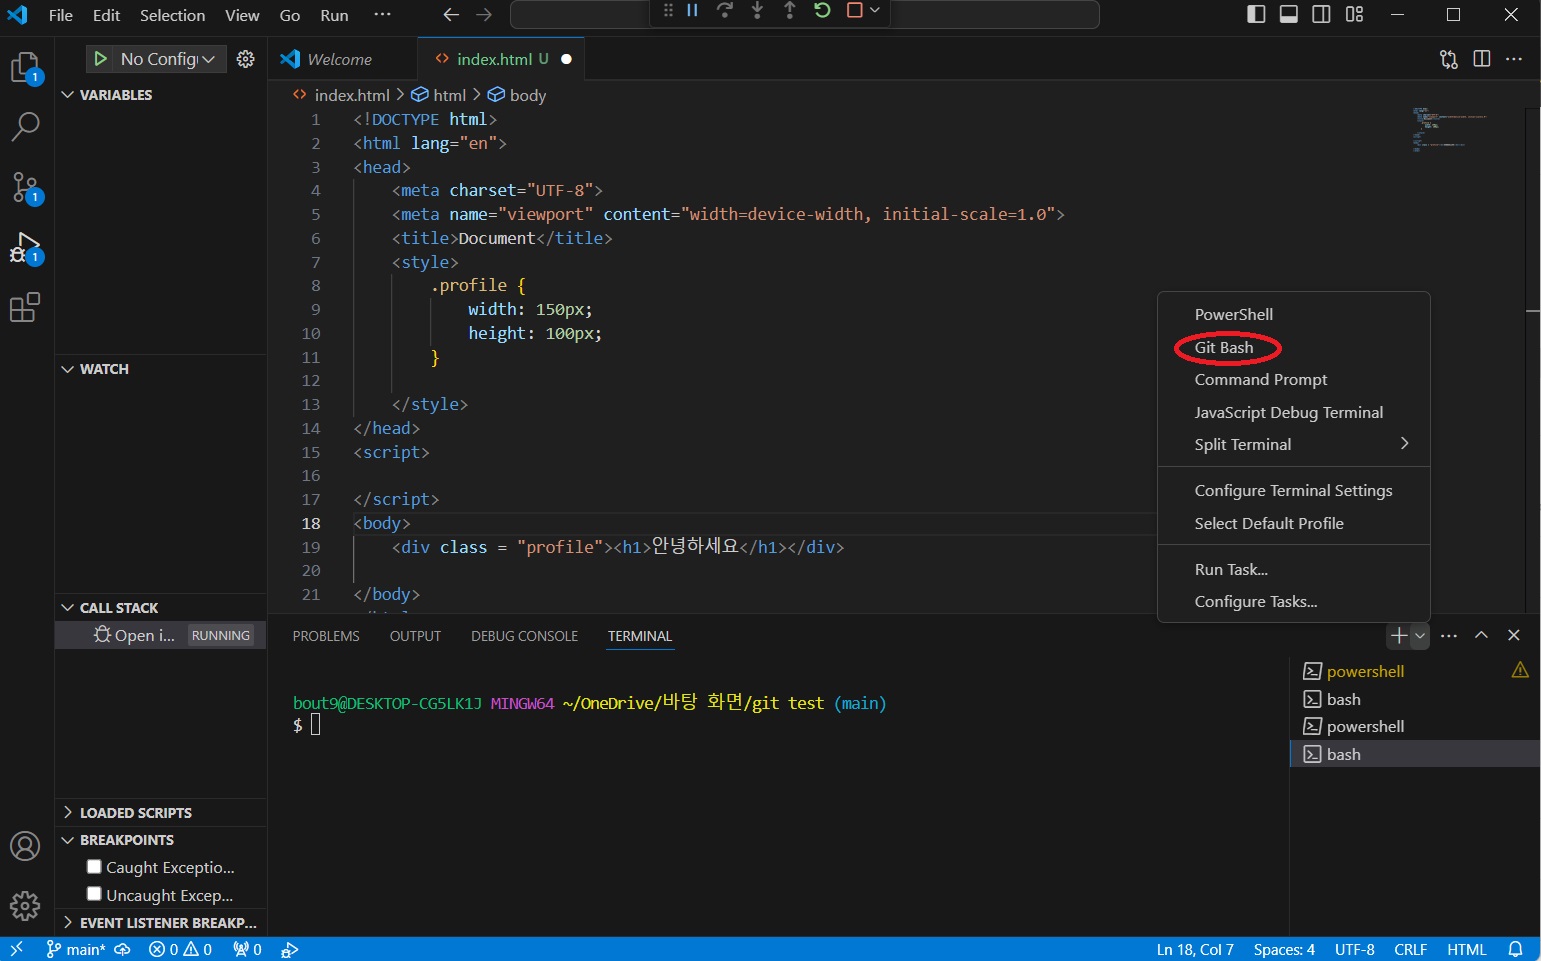Image resolution: width=1541 pixels, height=961 pixels.
Task: Open terminal panel Views and More Actions
Action: [1449, 635]
